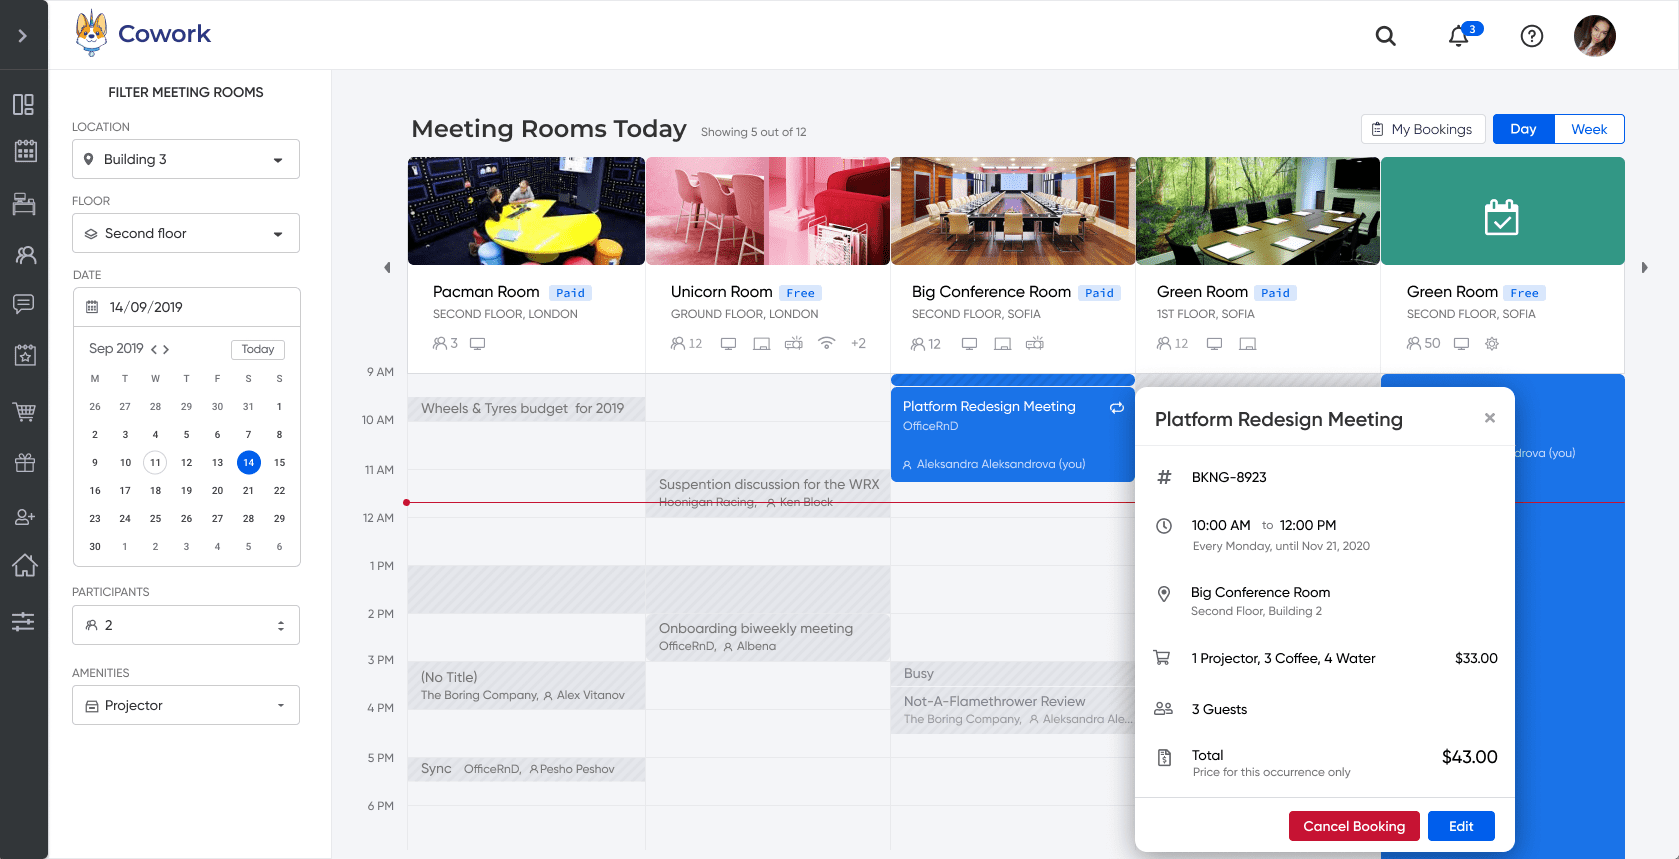Click the Cancel Booking button
This screenshot has width=1679, height=859.
click(1354, 826)
